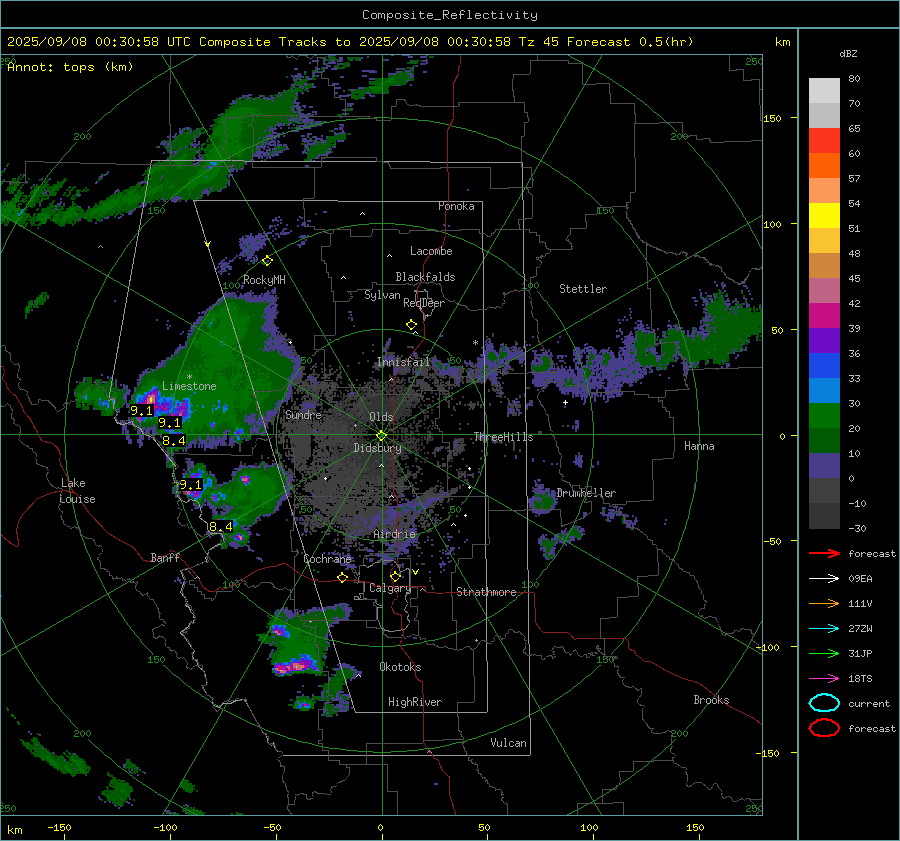Viewport: 900px width, 841px height.
Task: Pick the bright green 20-30 dBZ swatch
Action: click(824, 416)
